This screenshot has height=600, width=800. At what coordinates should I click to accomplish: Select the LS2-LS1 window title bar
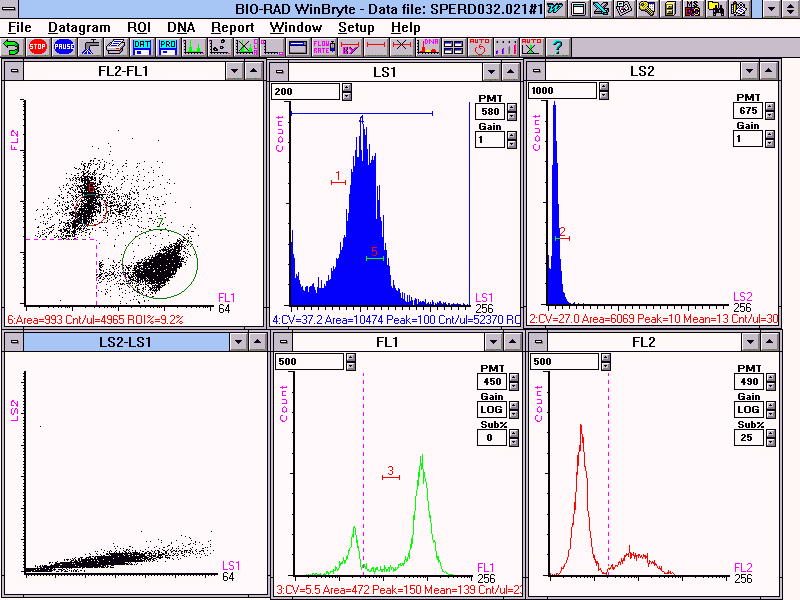tap(126, 342)
